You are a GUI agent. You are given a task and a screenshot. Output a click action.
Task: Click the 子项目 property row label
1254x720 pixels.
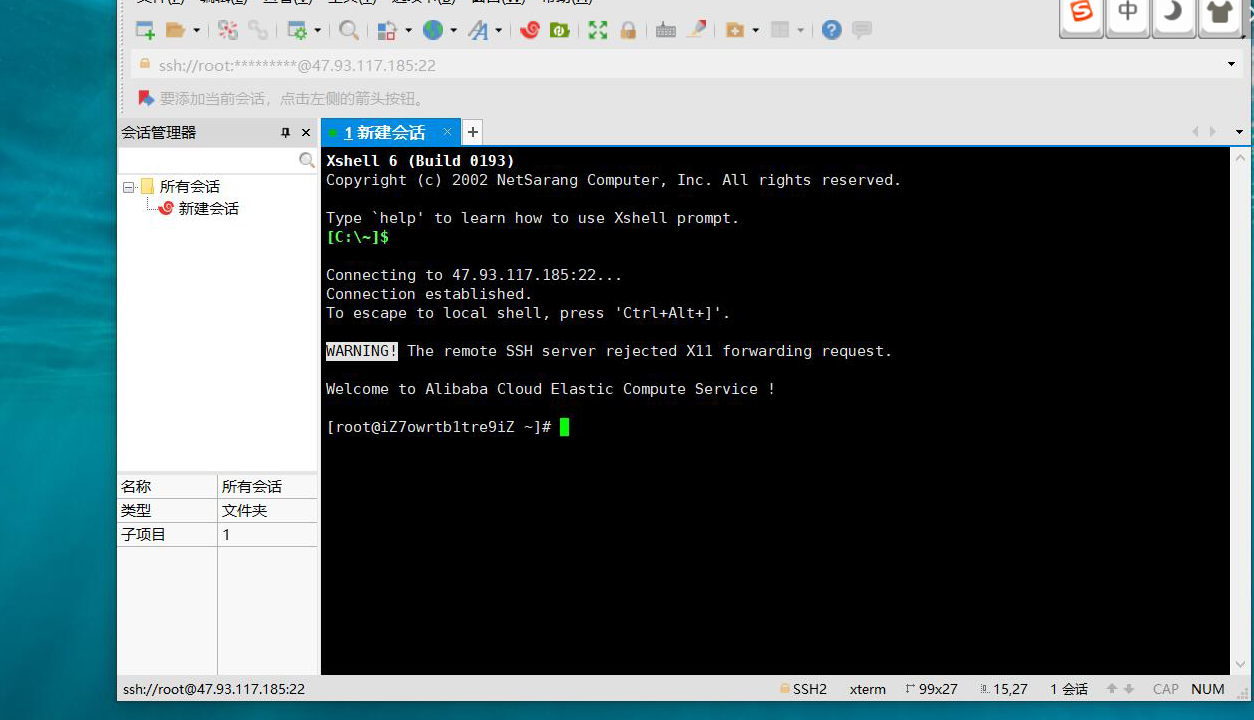(143, 535)
